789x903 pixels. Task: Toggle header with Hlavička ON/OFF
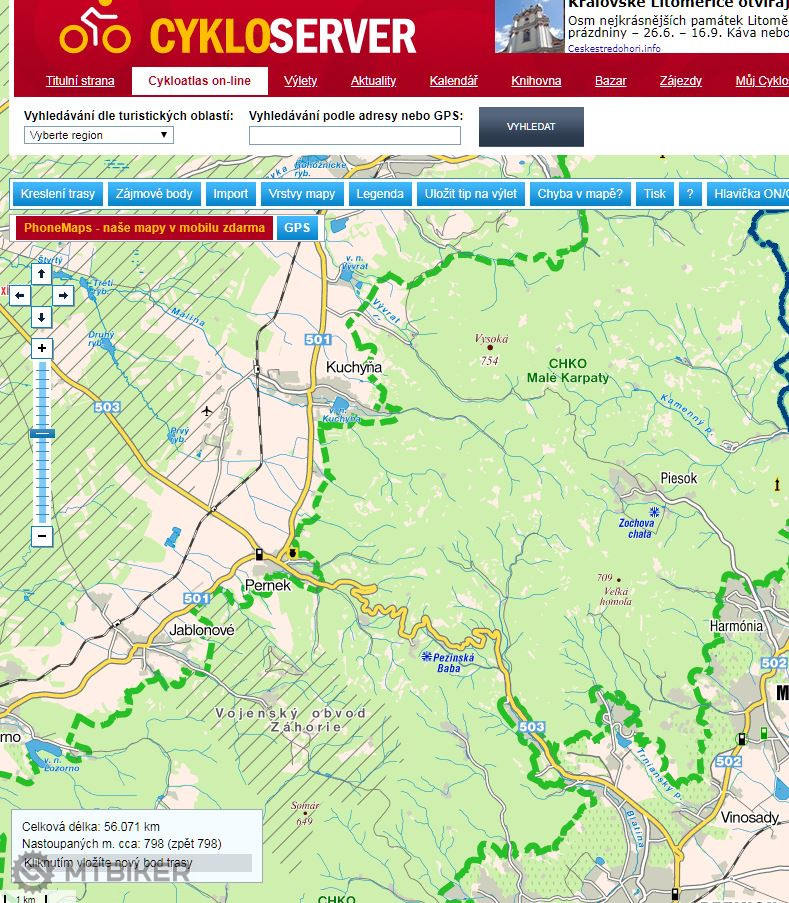748,194
